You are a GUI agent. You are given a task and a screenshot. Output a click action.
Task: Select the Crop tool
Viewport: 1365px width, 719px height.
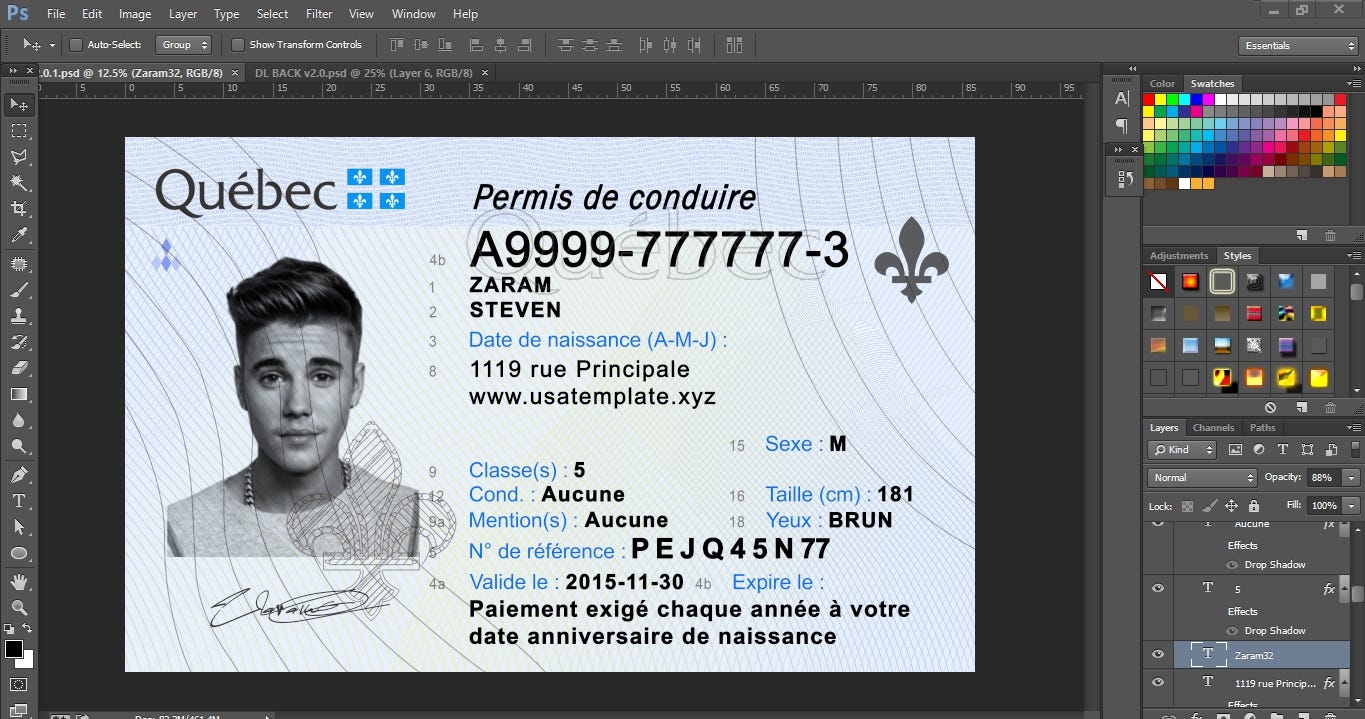click(19, 209)
